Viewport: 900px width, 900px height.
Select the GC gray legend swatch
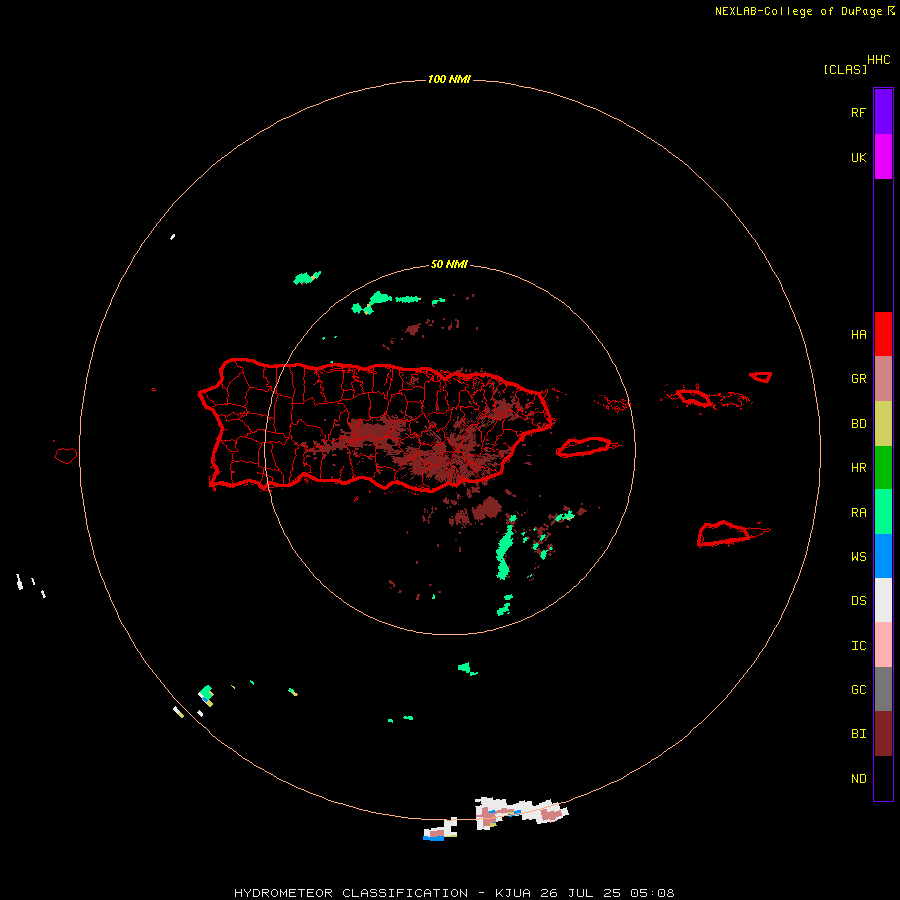point(883,689)
